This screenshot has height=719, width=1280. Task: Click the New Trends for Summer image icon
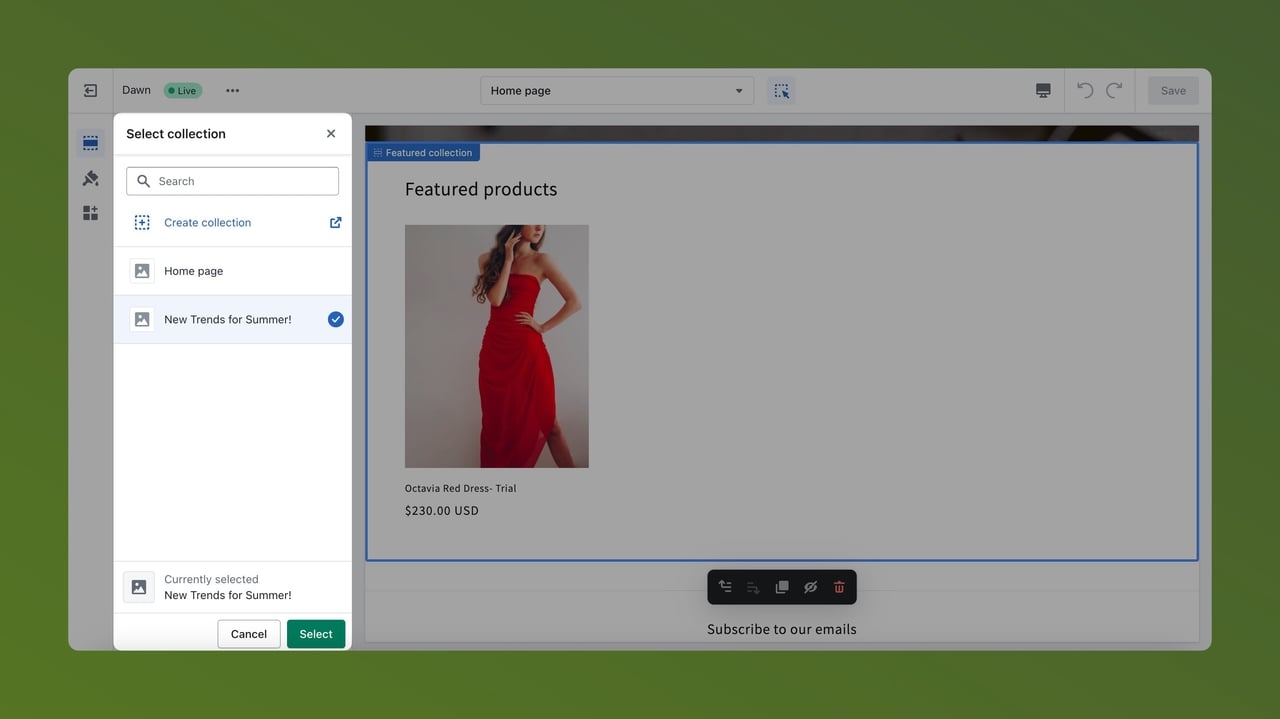pyautogui.click(x=142, y=319)
